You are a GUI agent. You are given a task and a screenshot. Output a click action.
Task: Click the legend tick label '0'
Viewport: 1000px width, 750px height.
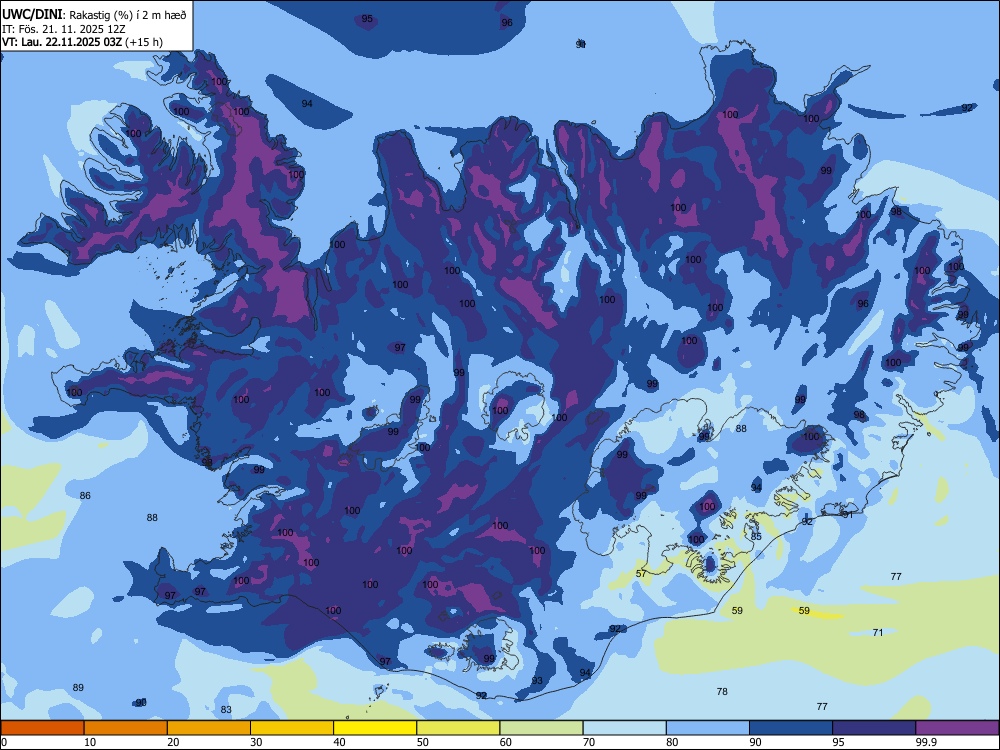point(4,742)
